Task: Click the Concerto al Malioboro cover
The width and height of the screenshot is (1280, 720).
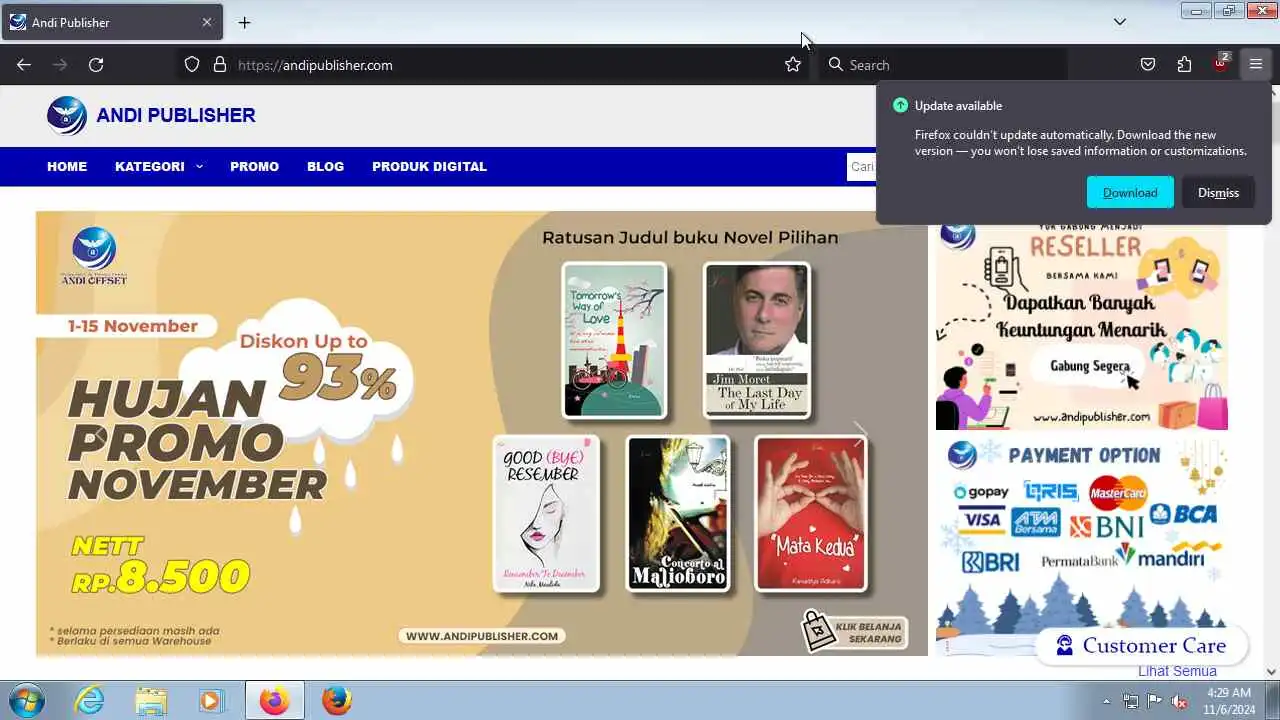Action: pyautogui.click(x=678, y=514)
